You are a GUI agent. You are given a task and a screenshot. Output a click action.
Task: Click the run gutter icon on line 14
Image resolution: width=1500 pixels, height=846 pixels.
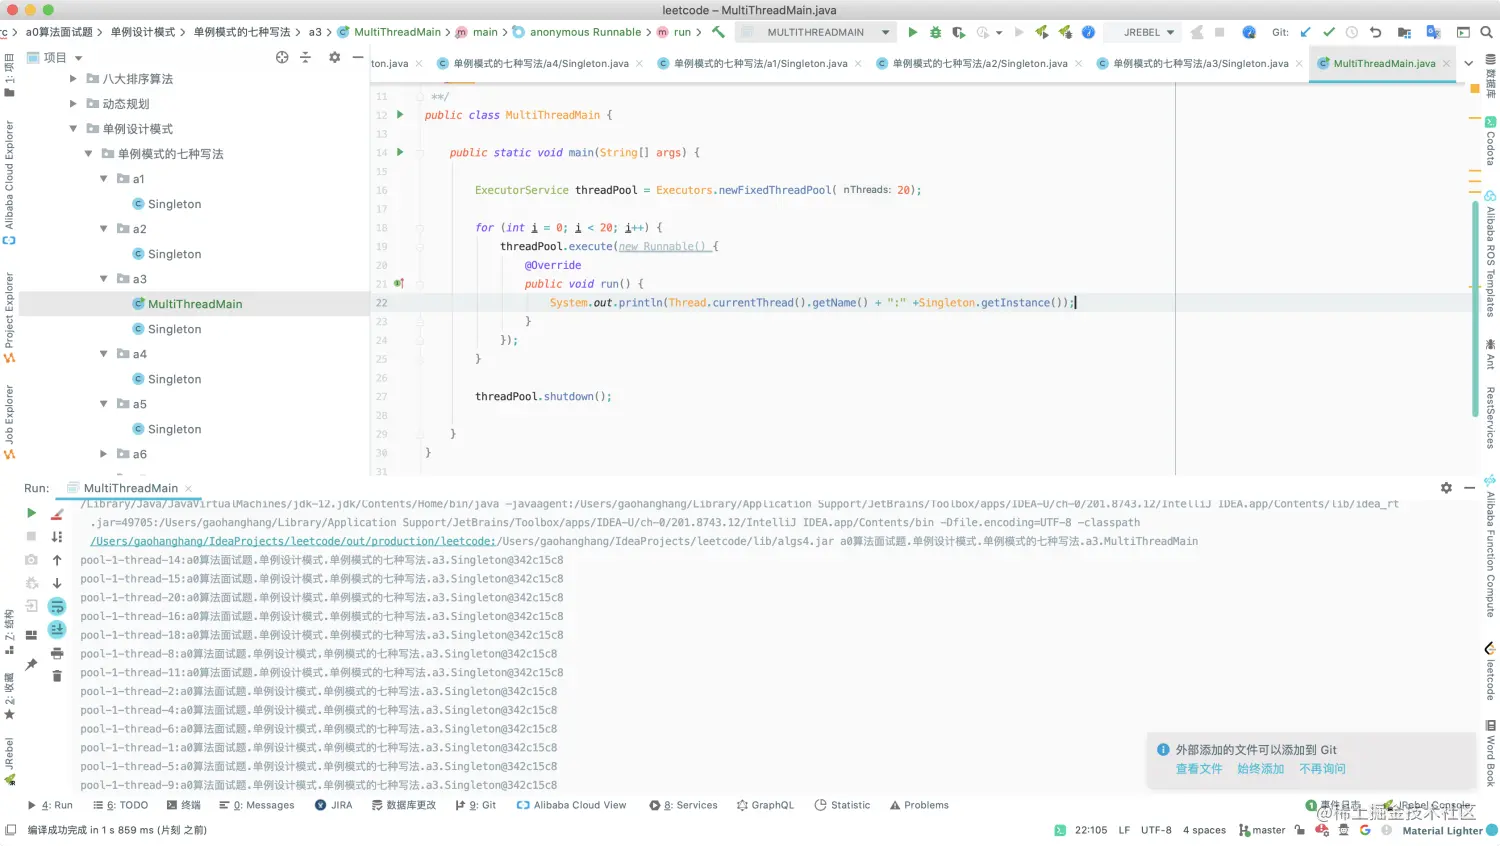400,153
